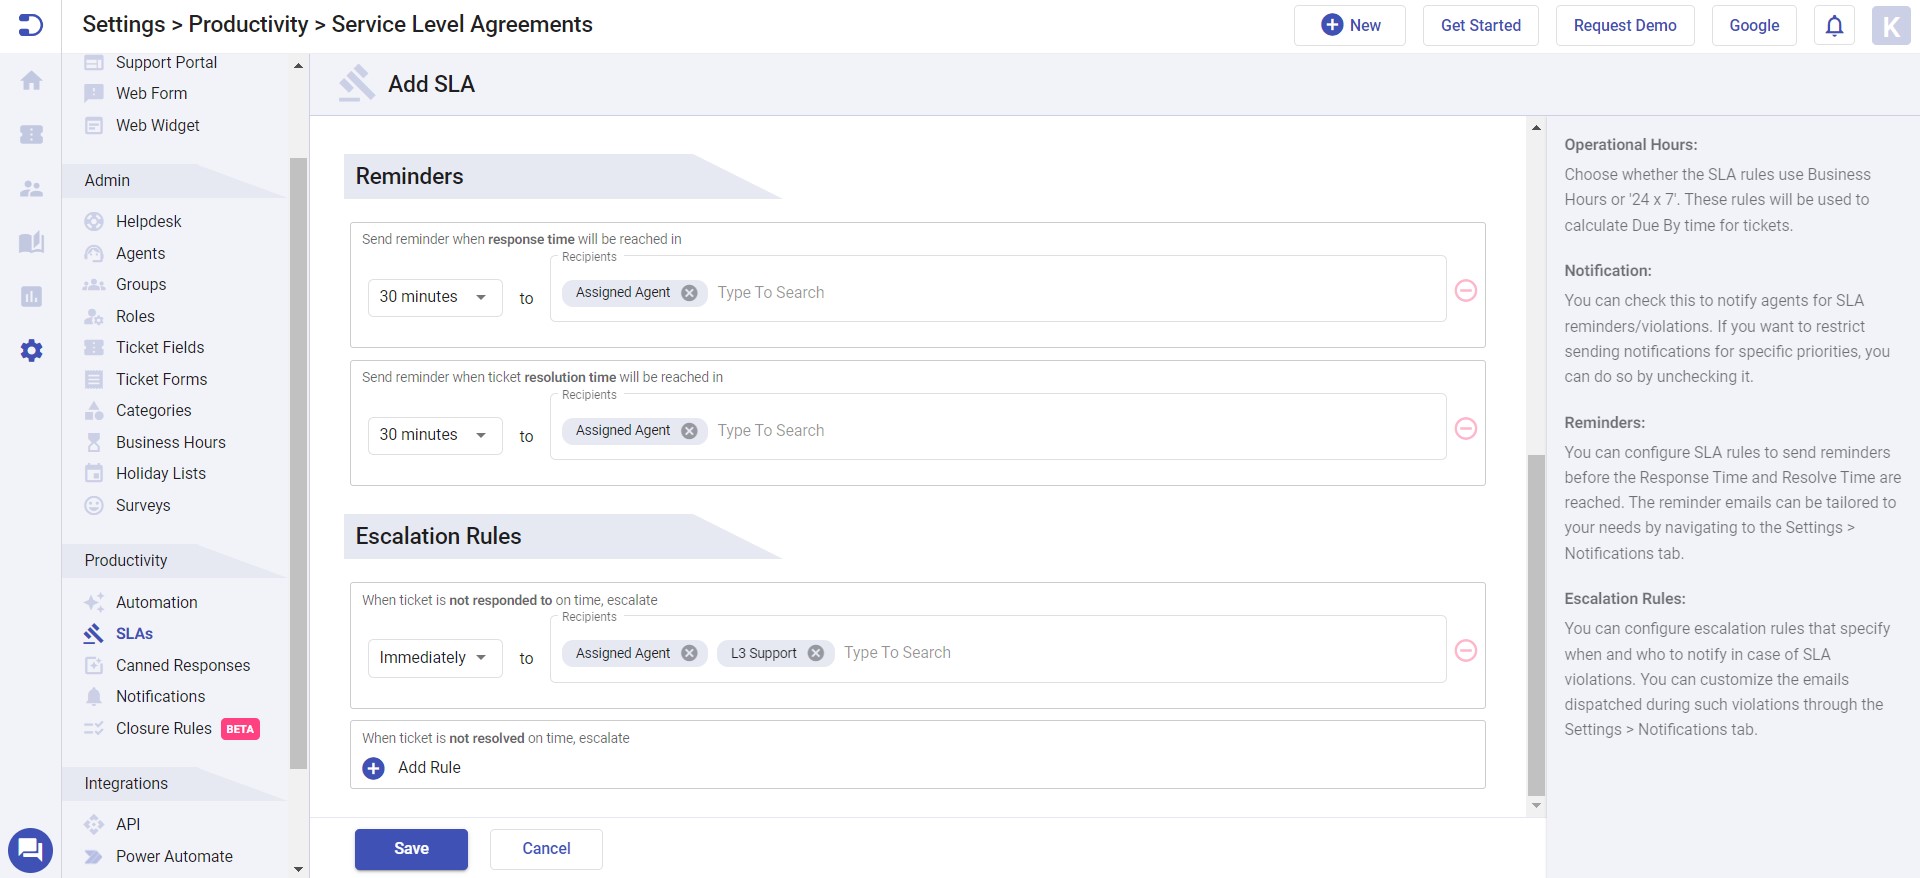Open the response time 30 minutes dropdown
1920x878 pixels.
pyautogui.click(x=435, y=297)
